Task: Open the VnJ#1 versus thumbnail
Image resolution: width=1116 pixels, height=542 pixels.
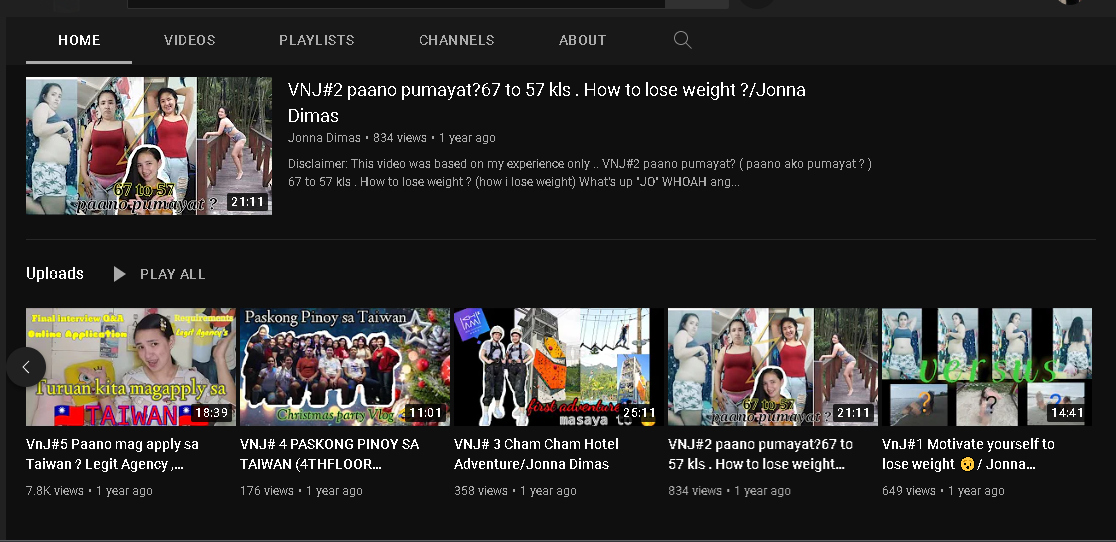Action: 986,367
